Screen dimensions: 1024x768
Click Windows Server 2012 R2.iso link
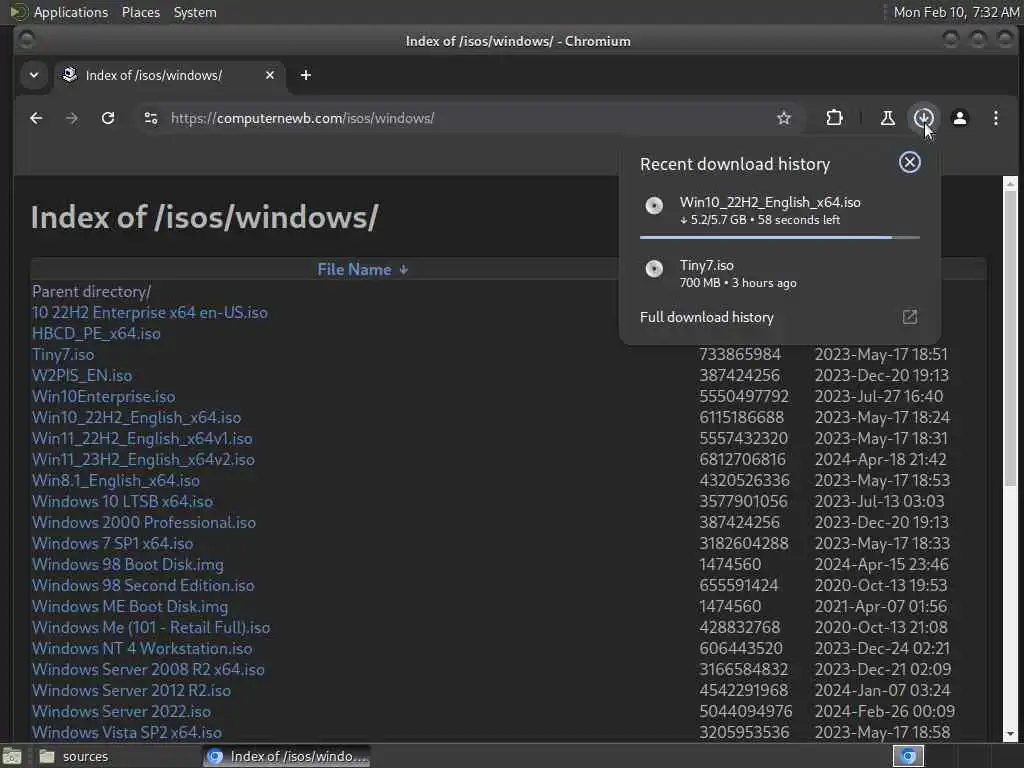click(131, 690)
